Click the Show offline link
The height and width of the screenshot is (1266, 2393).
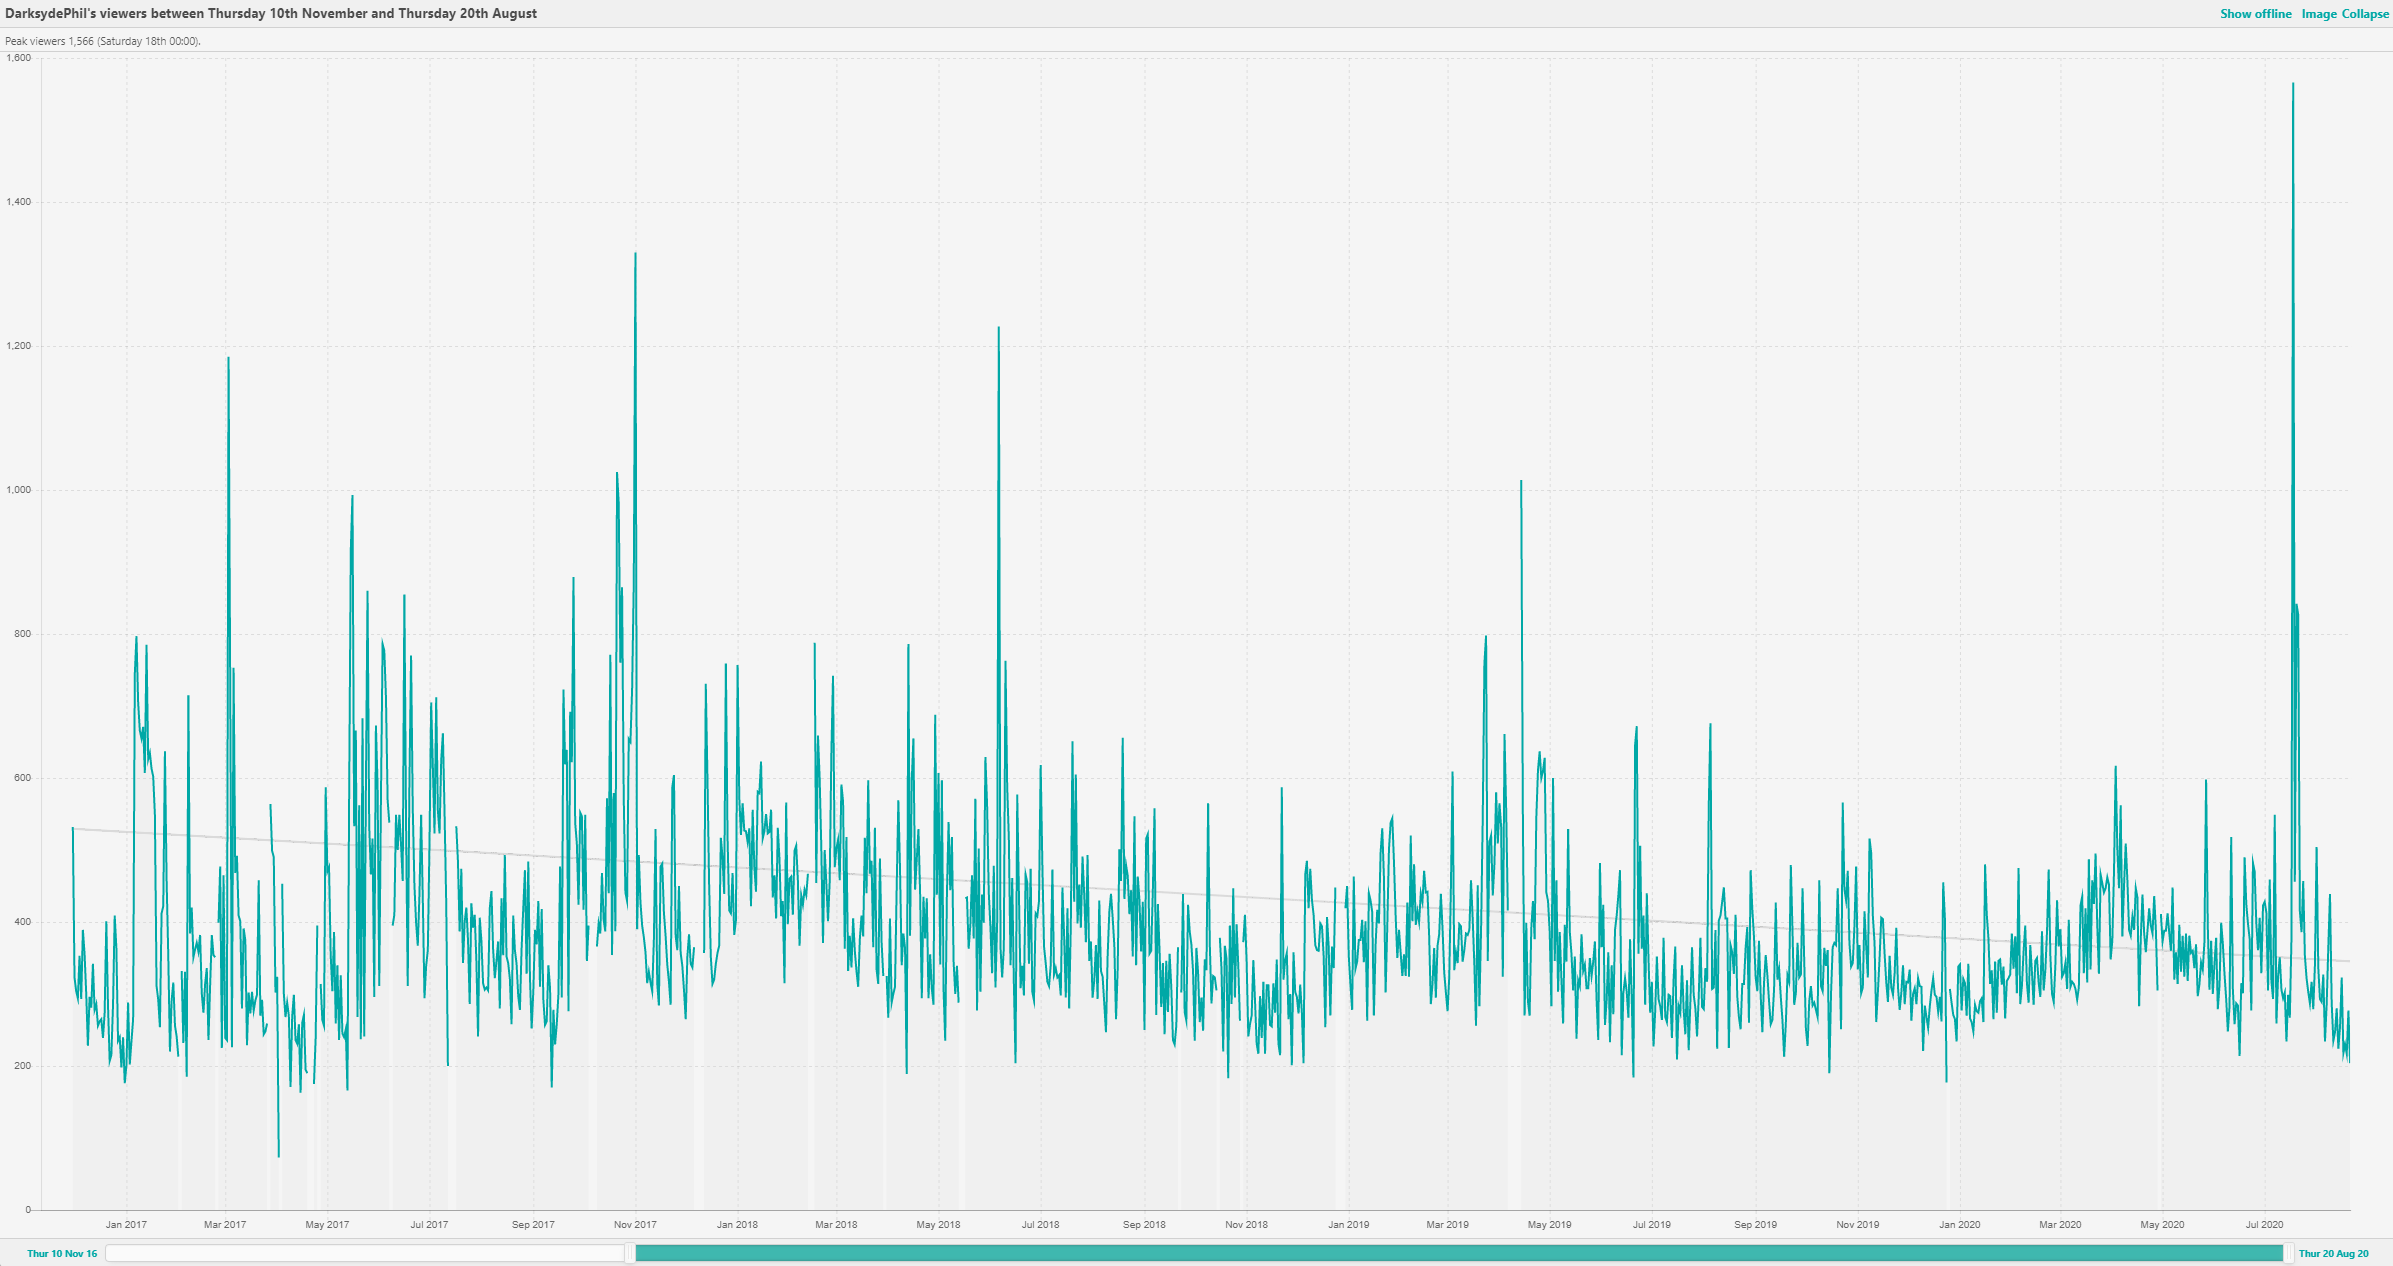[x=2255, y=14]
